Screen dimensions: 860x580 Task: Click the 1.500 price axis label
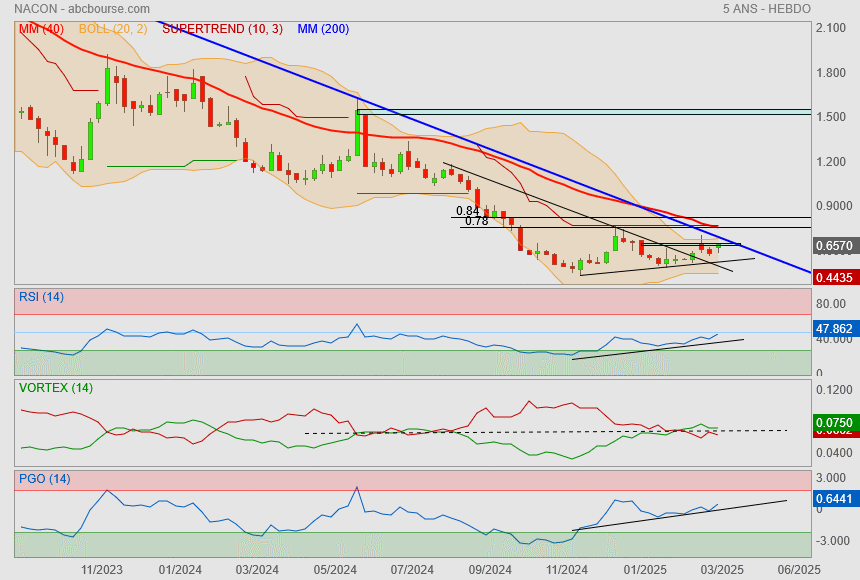click(x=831, y=117)
